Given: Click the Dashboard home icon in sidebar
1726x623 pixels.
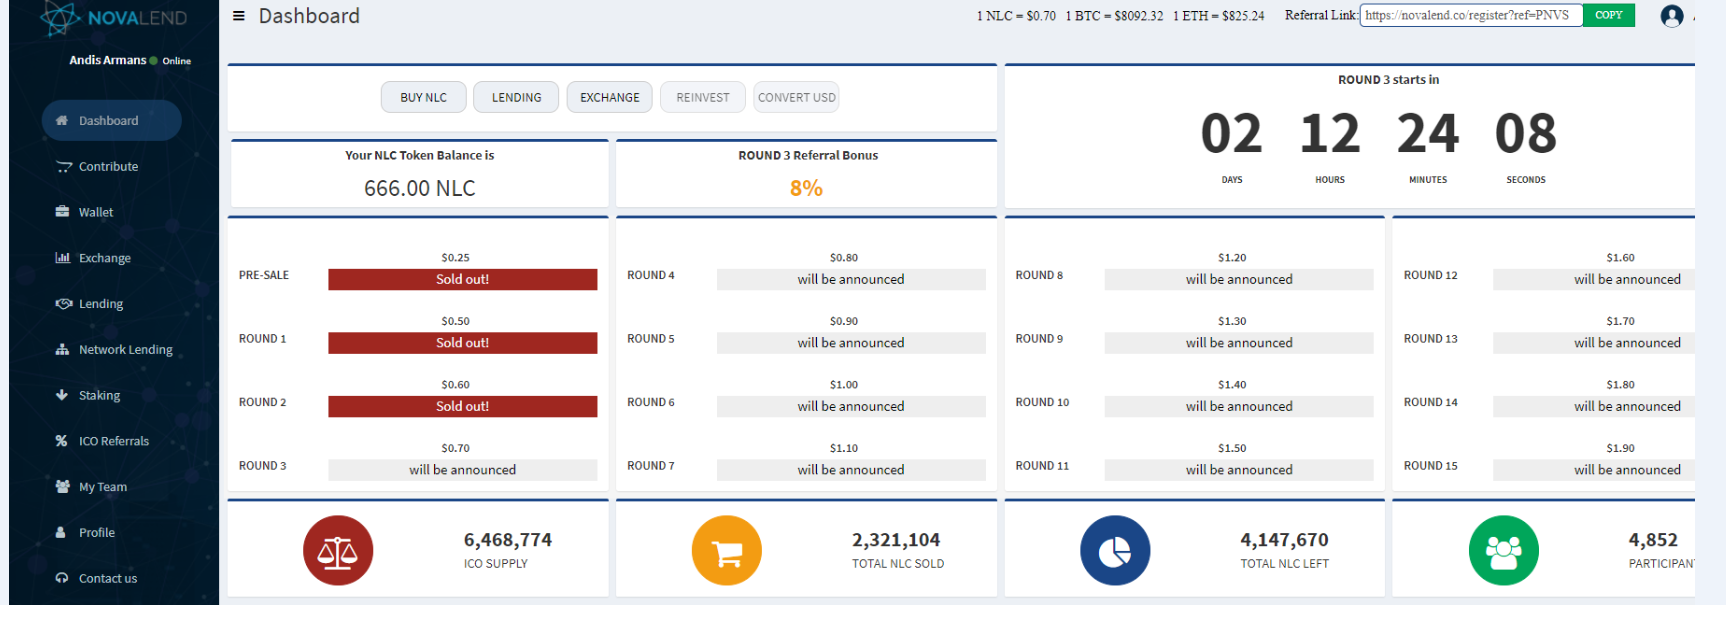Looking at the screenshot, I should pyautogui.click(x=61, y=120).
